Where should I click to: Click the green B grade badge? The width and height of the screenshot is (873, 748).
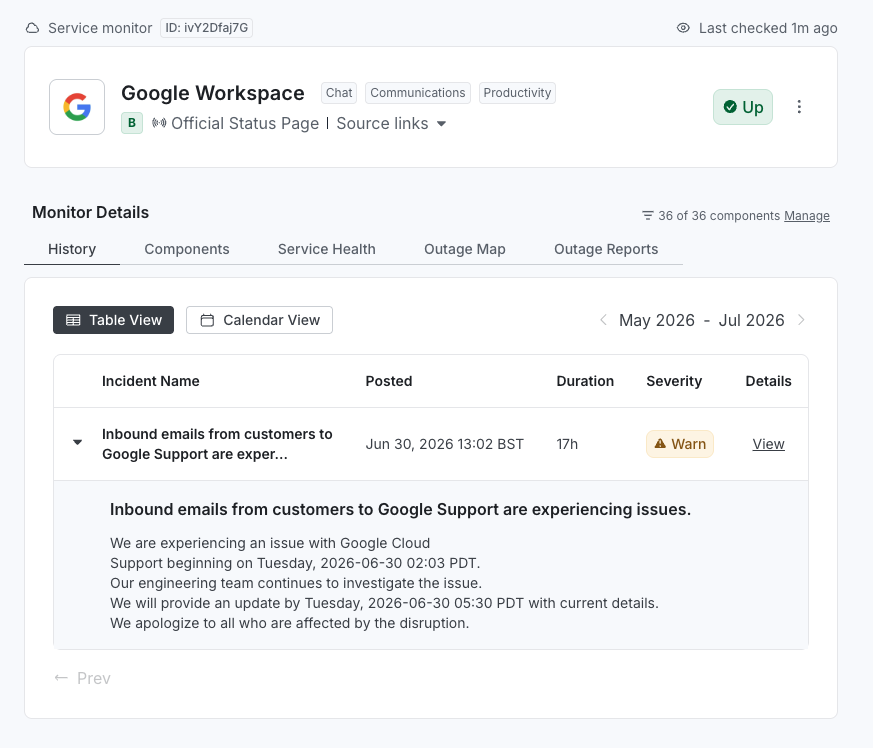click(x=132, y=123)
